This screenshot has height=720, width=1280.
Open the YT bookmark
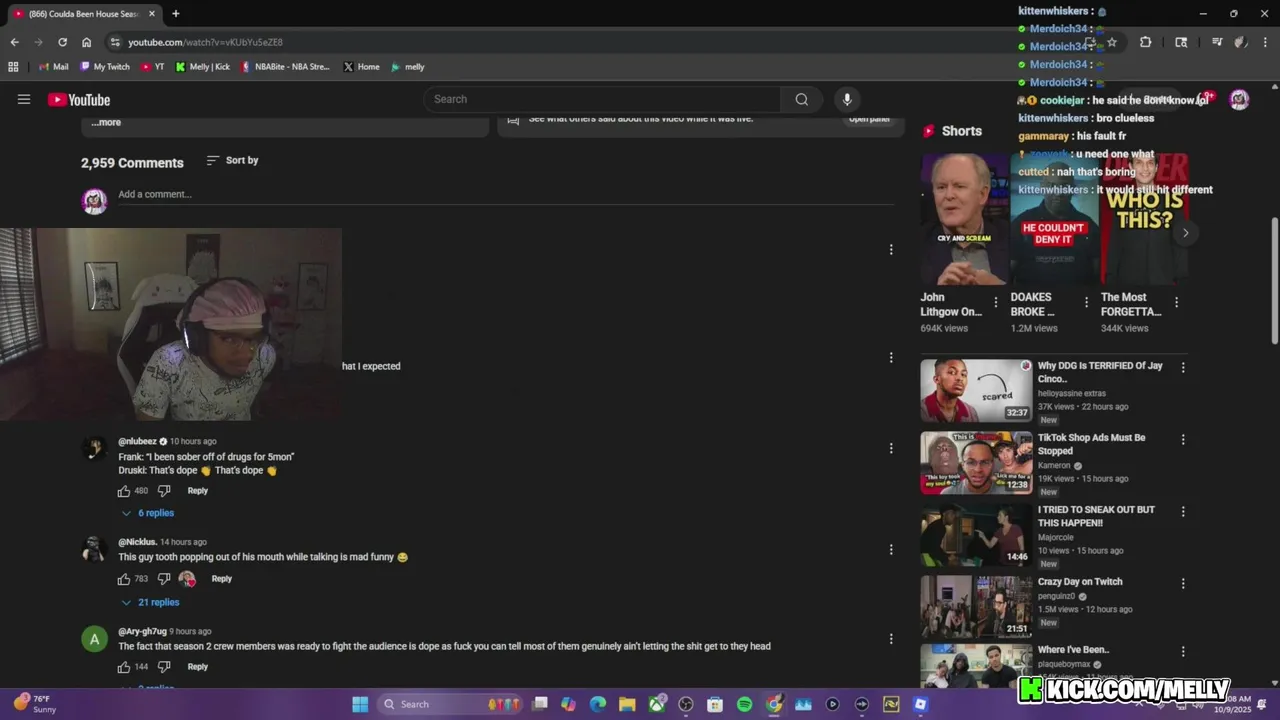point(152,67)
